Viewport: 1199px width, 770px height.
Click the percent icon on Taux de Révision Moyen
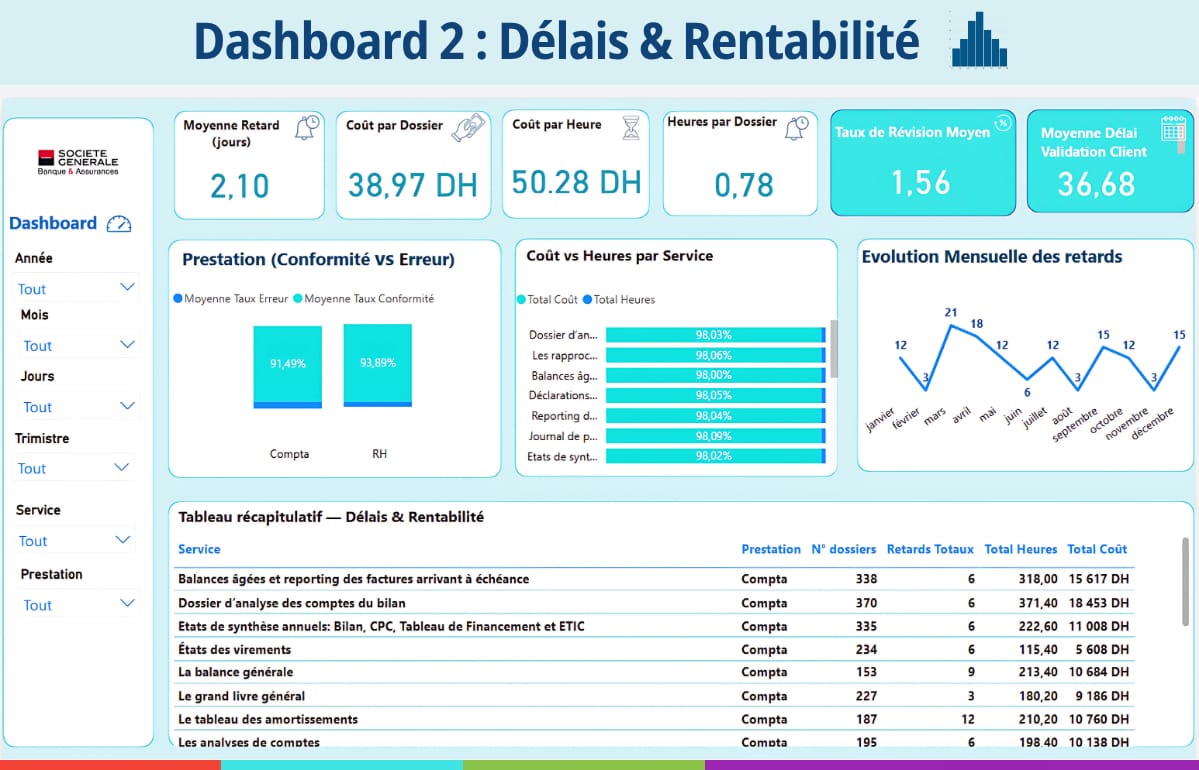pos(1002,123)
